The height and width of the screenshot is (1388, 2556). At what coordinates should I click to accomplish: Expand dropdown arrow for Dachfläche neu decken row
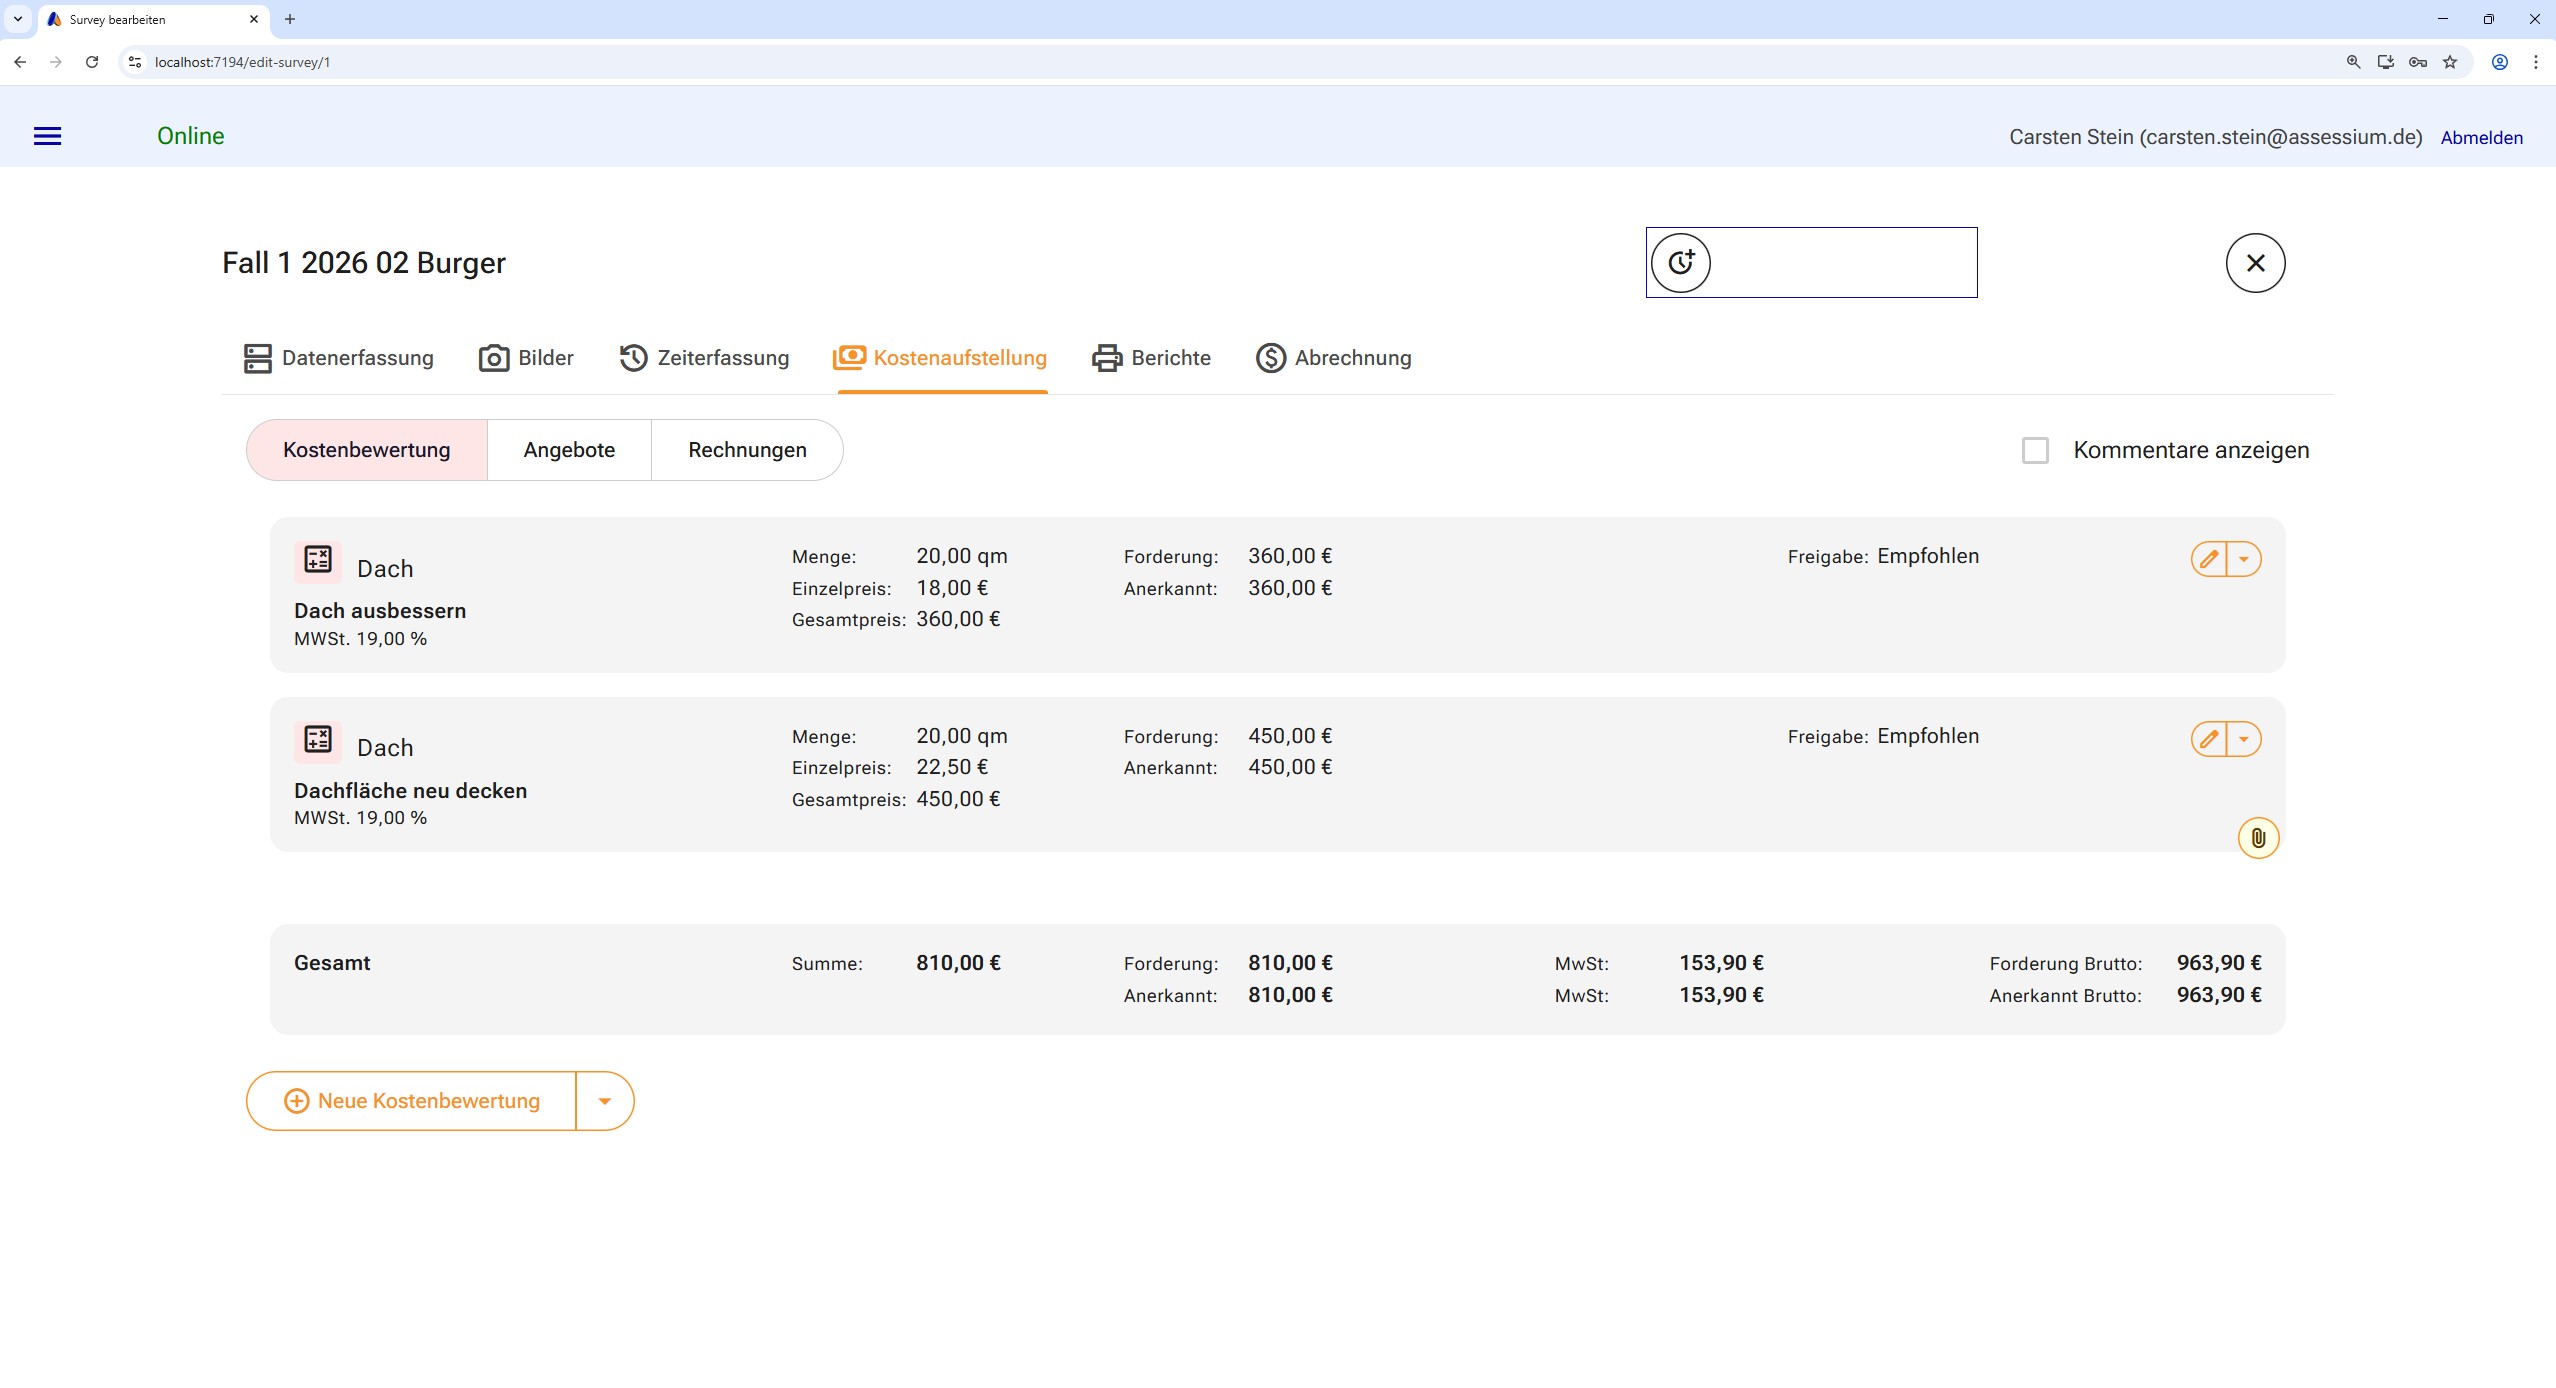point(2244,739)
